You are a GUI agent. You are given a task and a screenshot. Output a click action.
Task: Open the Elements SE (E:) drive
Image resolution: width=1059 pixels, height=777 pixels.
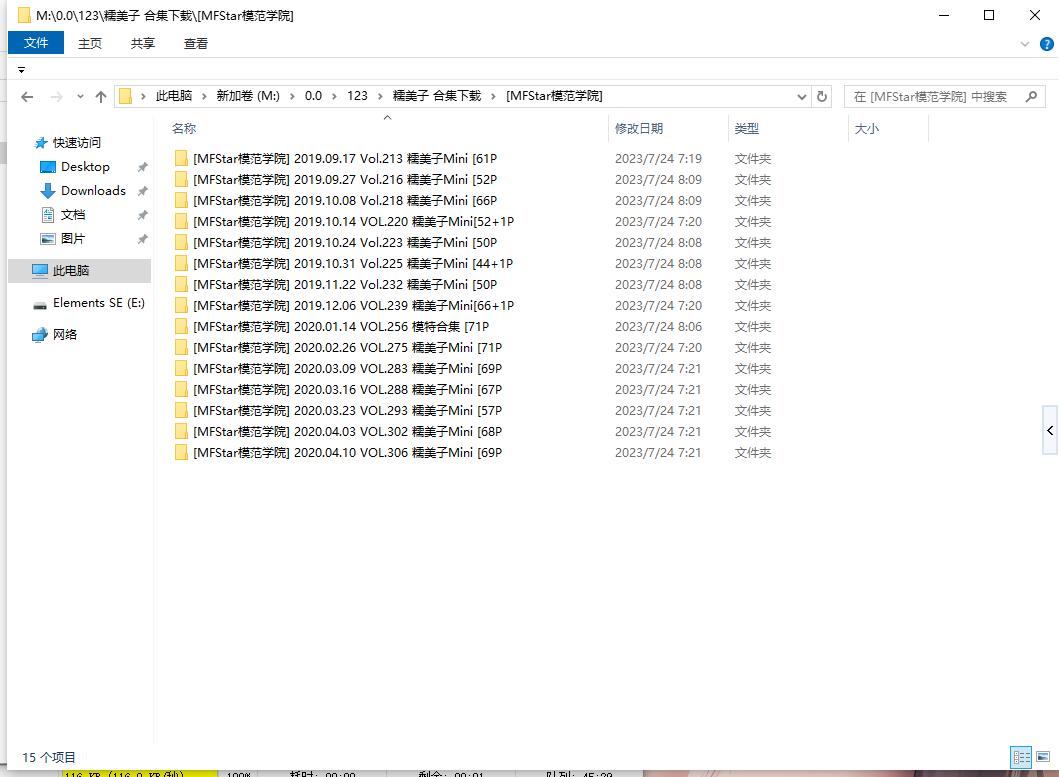98,303
